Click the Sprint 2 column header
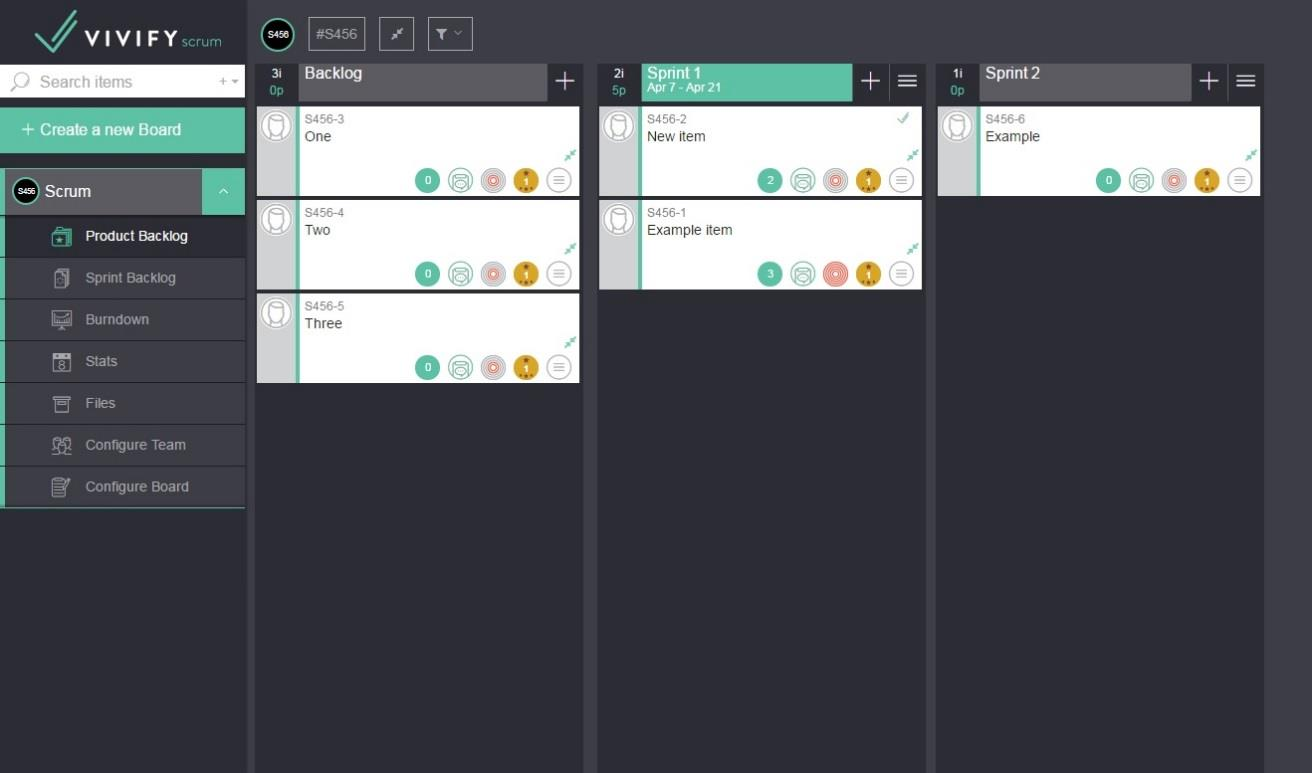The height and width of the screenshot is (773, 1312). point(1085,82)
